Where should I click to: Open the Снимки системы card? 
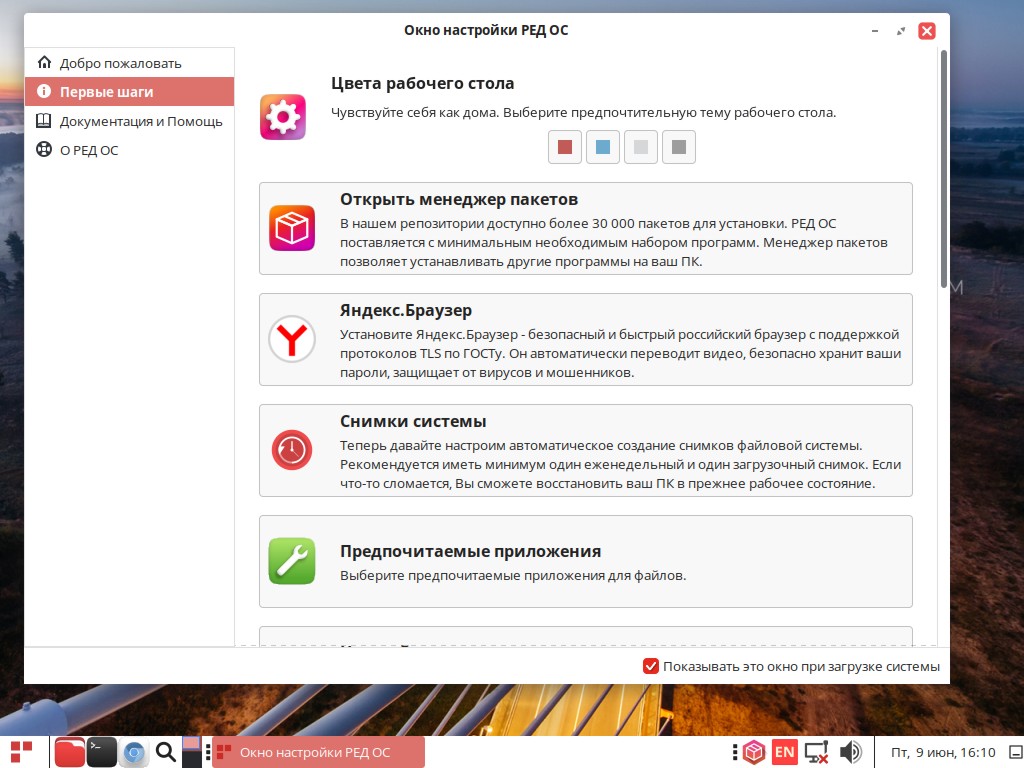click(586, 451)
